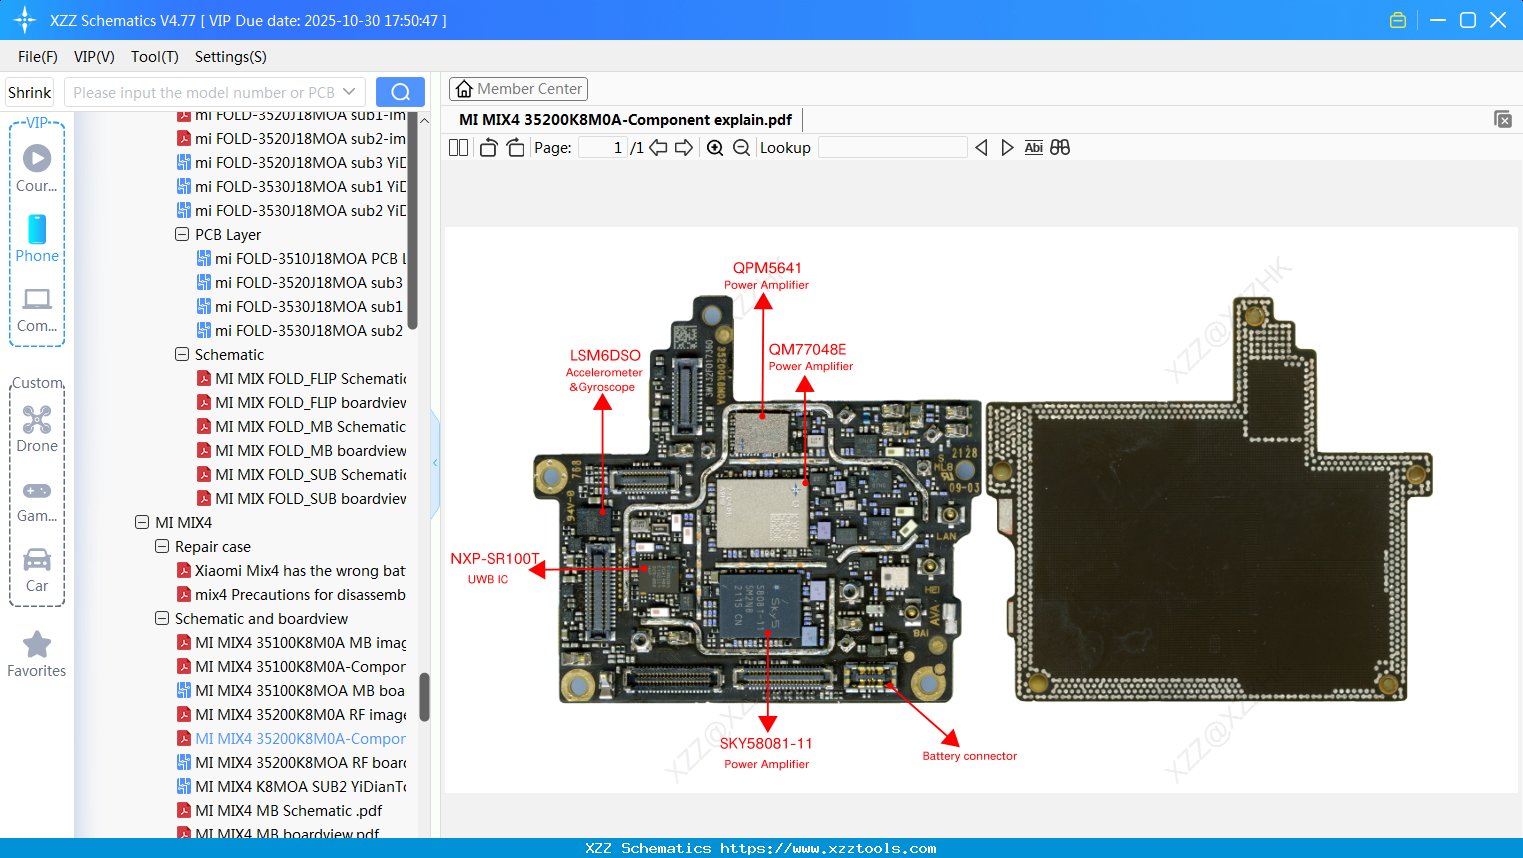
Task: Open binoculars search in PDF toolbar
Action: 1060,147
